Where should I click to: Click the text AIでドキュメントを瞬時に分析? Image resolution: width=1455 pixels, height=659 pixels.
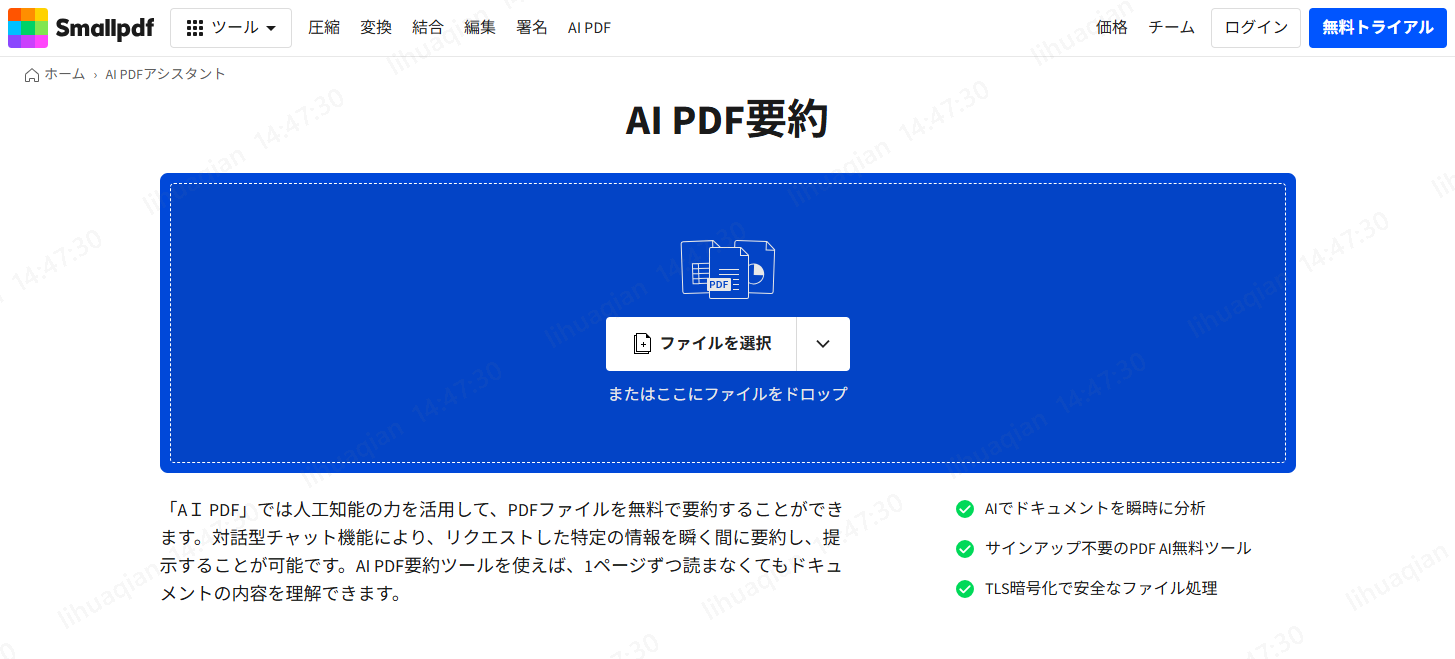[1095, 508]
